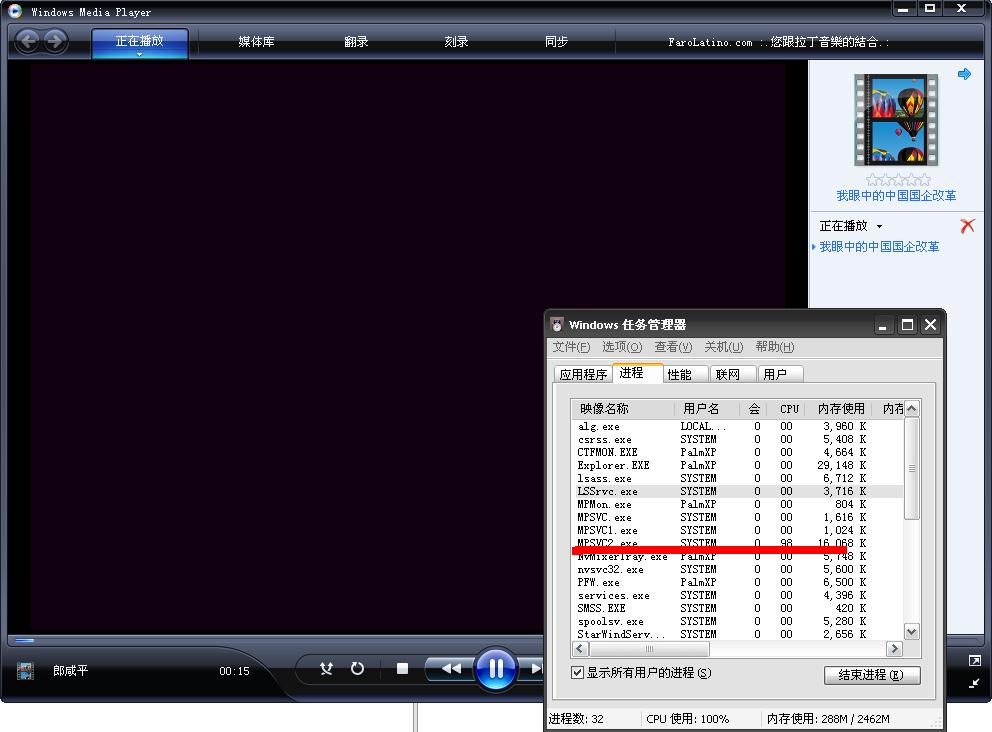Switch to the 联网 tab
Viewport: 992px width, 732px height.
pyautogui.click(x=733, y=375)
